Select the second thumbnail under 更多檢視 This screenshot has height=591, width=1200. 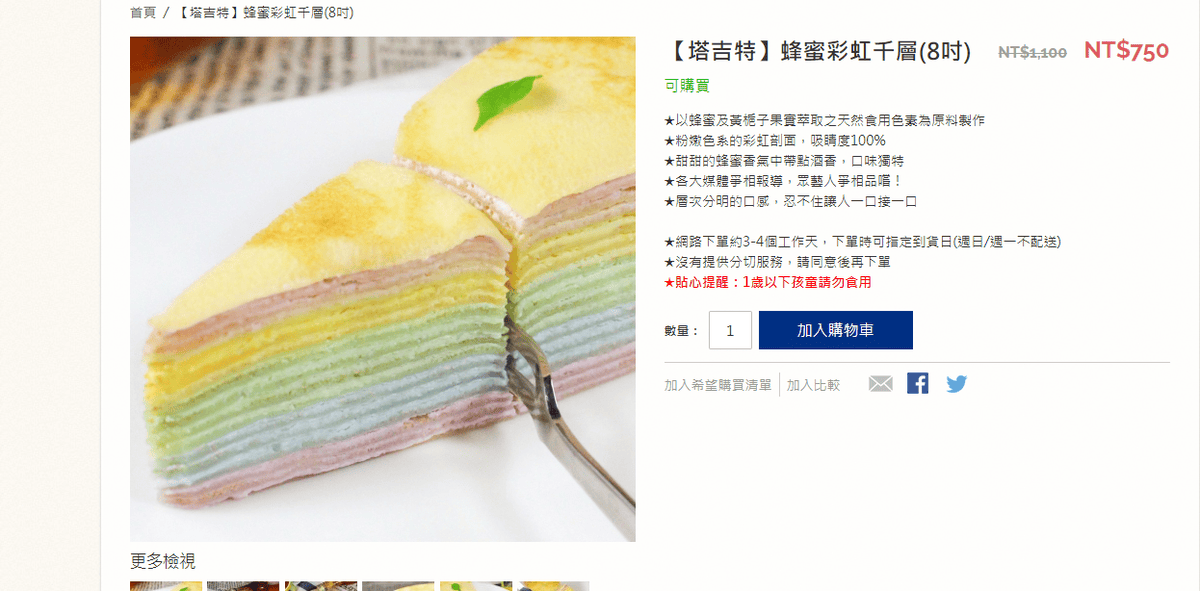[243, 586]
